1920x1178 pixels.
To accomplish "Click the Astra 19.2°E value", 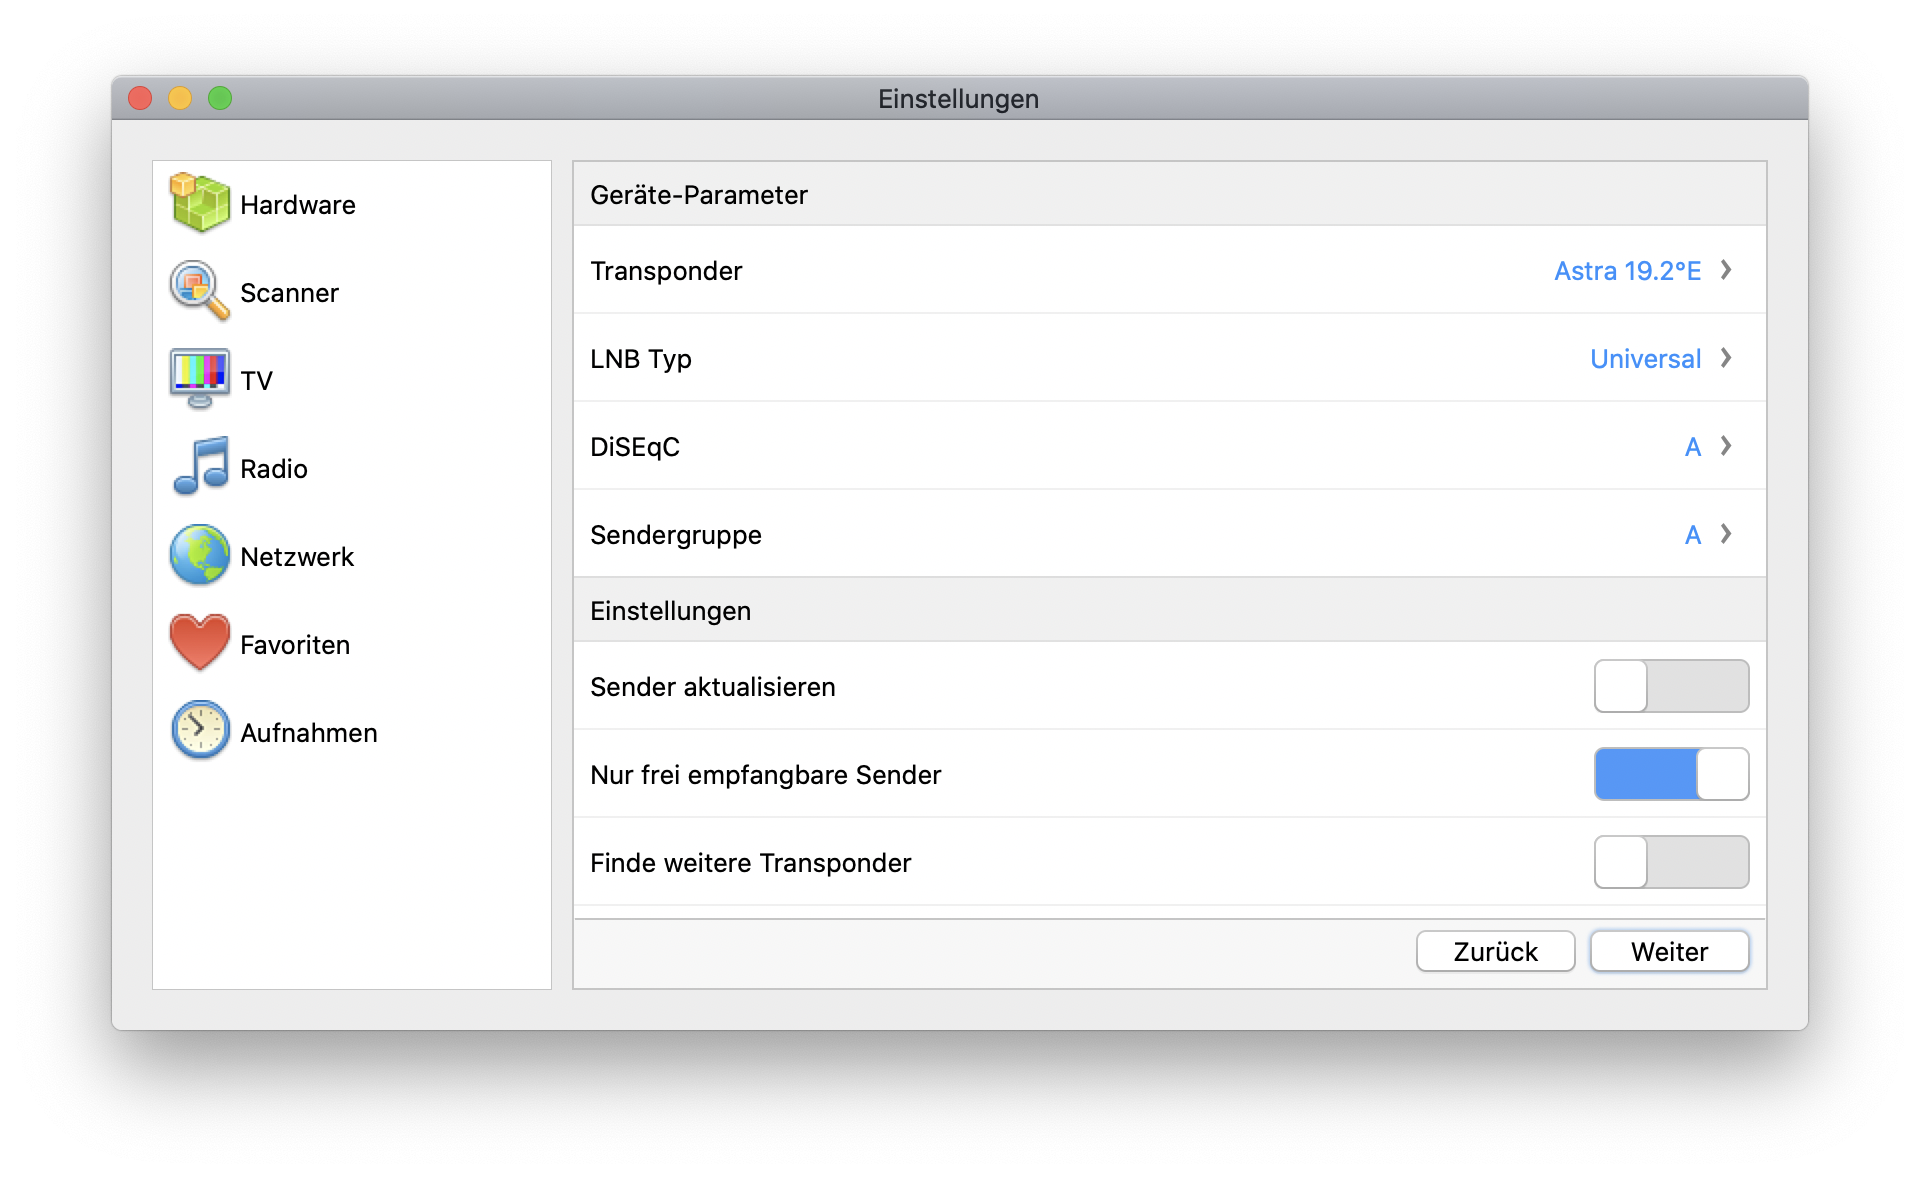I will click(1627, 271).
